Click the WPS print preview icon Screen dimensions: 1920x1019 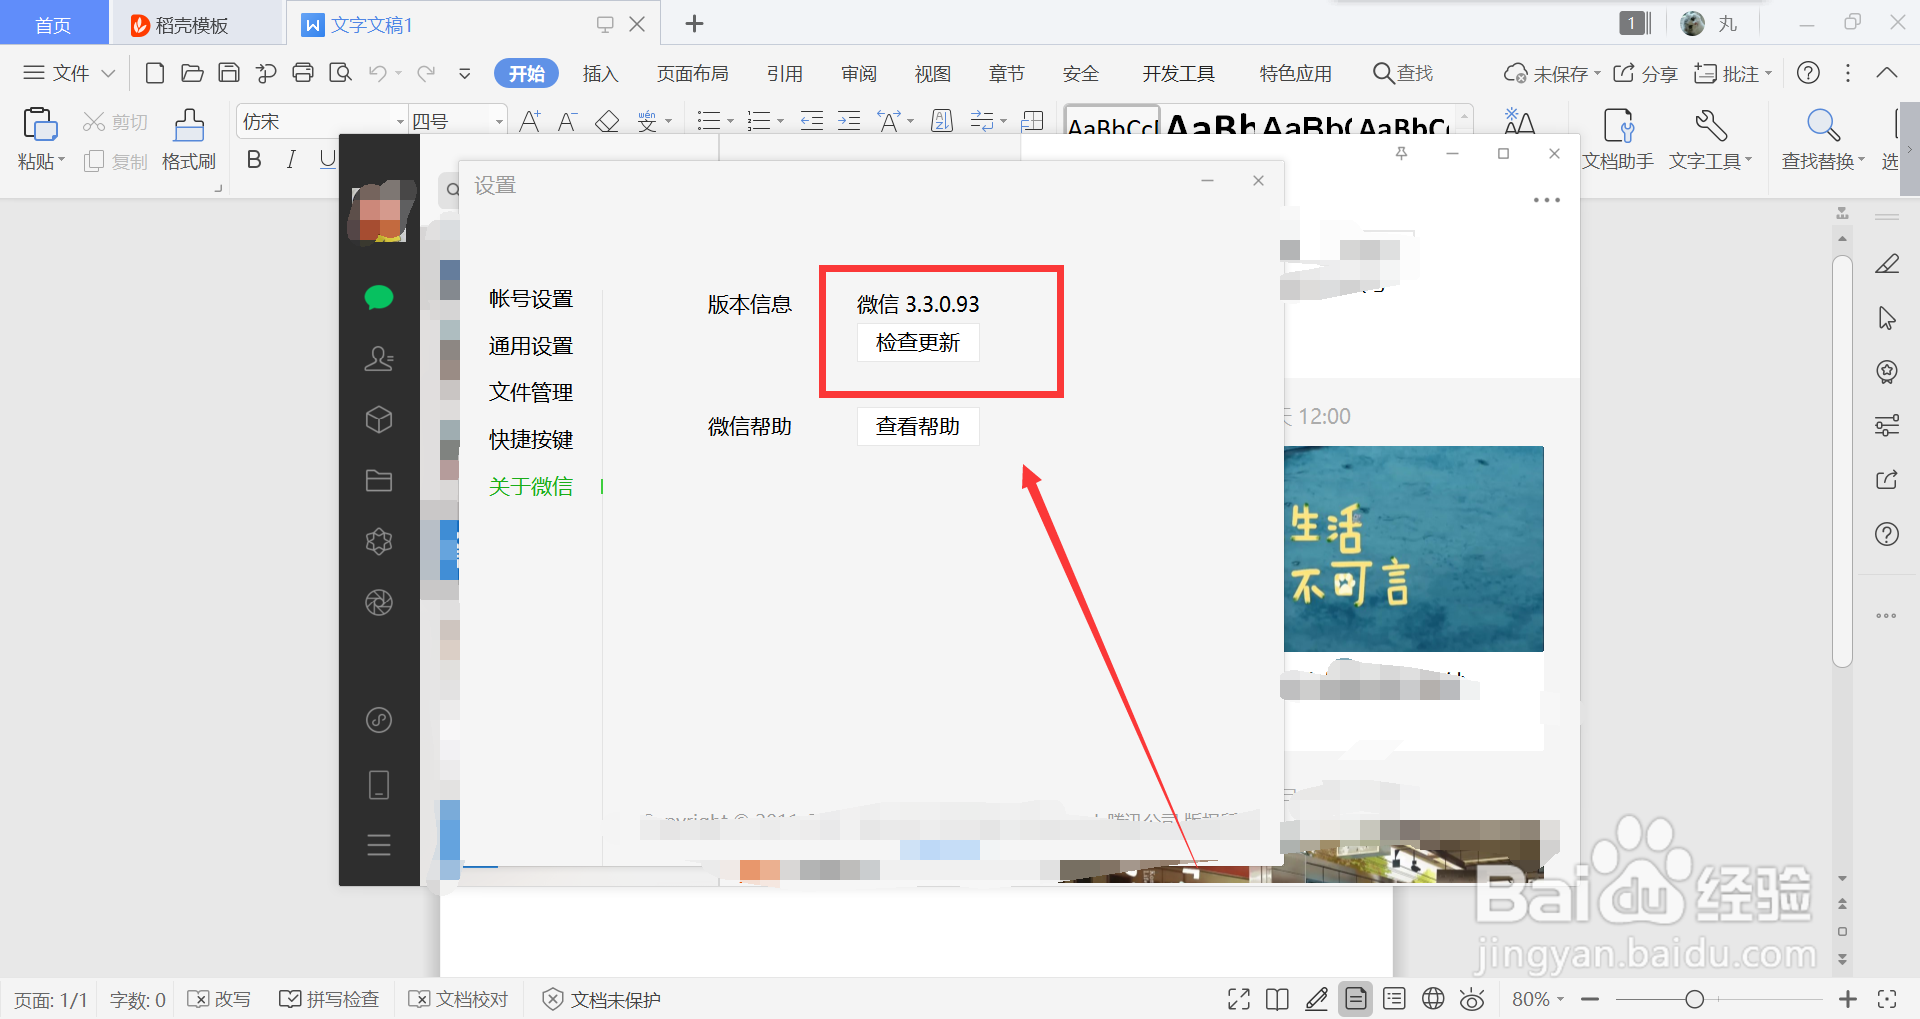(341, 73)
